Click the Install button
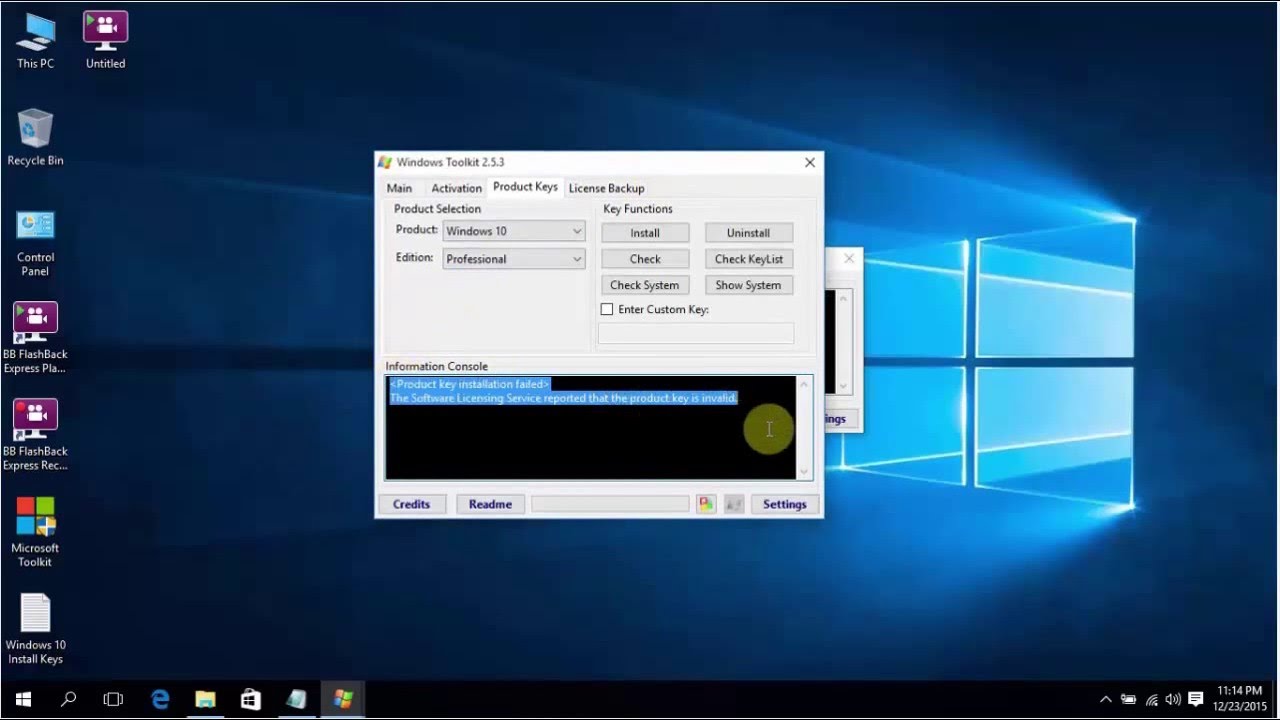This screenshot has height=720, width=1280. click(x=645, y=233)
